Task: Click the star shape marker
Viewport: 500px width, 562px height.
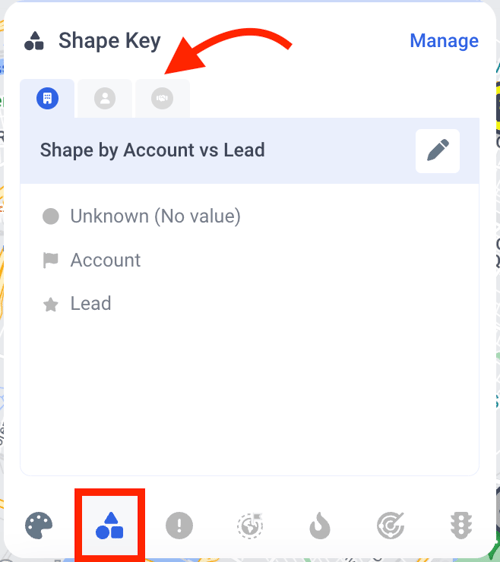Action: (51, 305)
